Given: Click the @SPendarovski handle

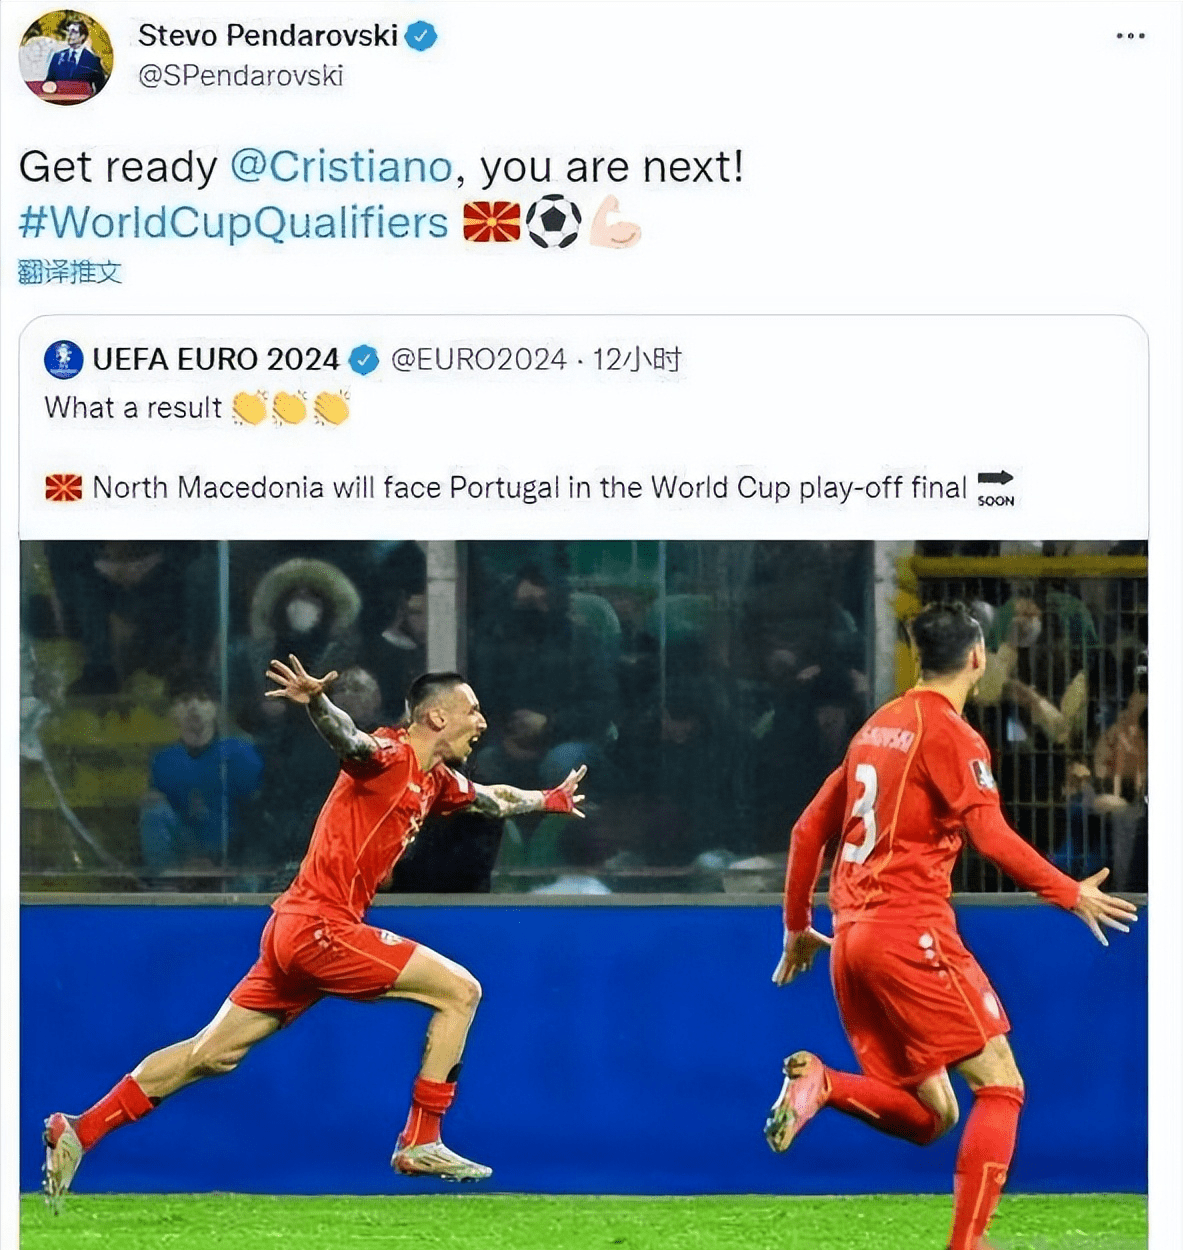Looking at the screenshot, I should (x=240, y=76).
